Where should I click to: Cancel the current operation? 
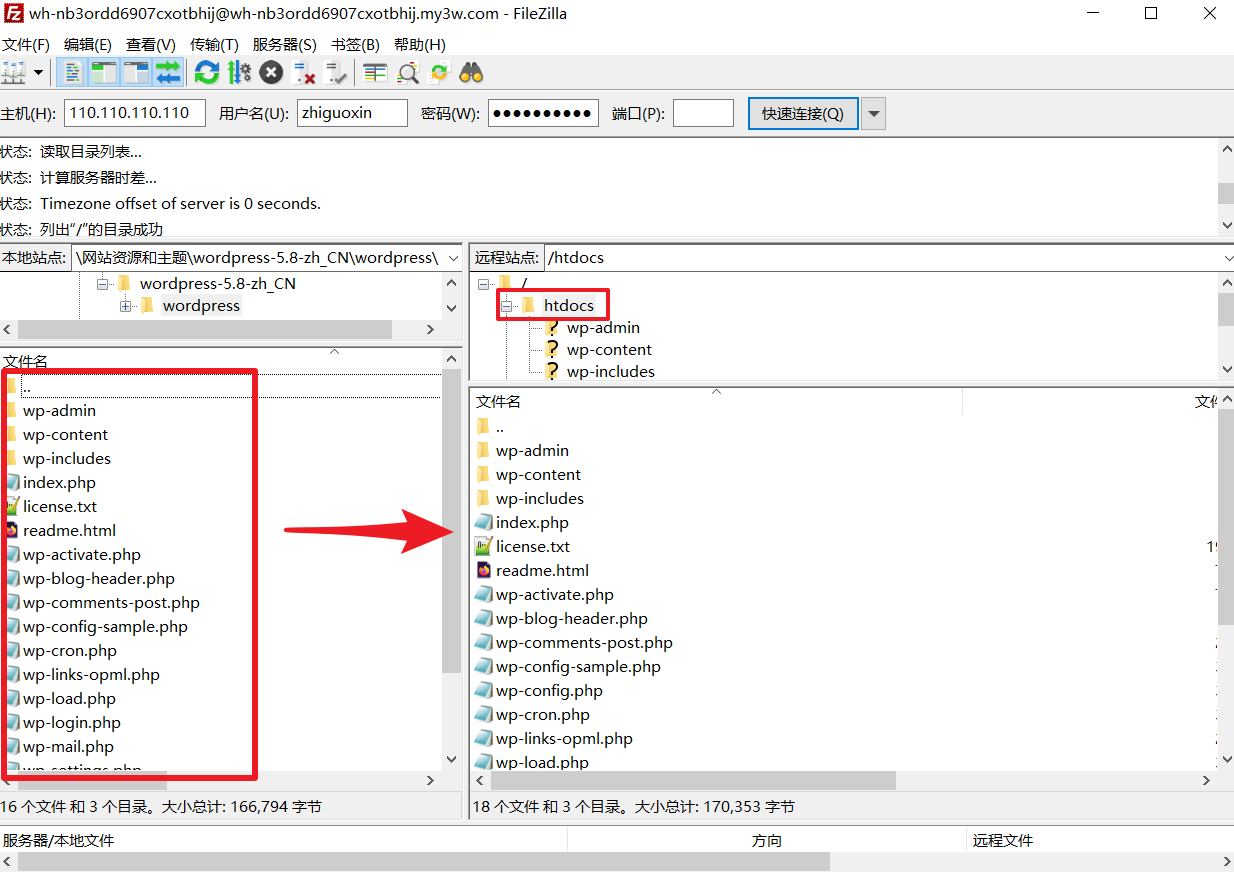[271, 72]
